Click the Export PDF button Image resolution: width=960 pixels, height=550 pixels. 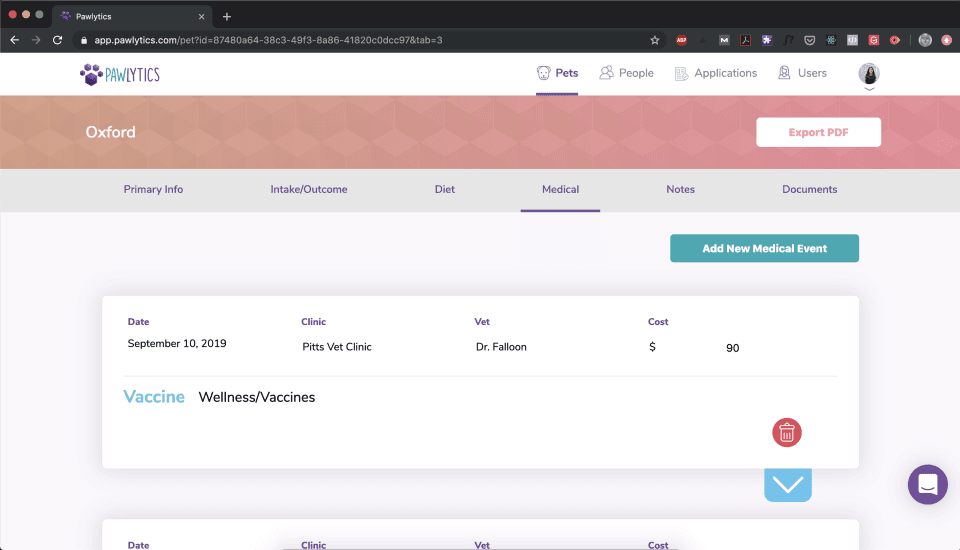coord(818,132)
